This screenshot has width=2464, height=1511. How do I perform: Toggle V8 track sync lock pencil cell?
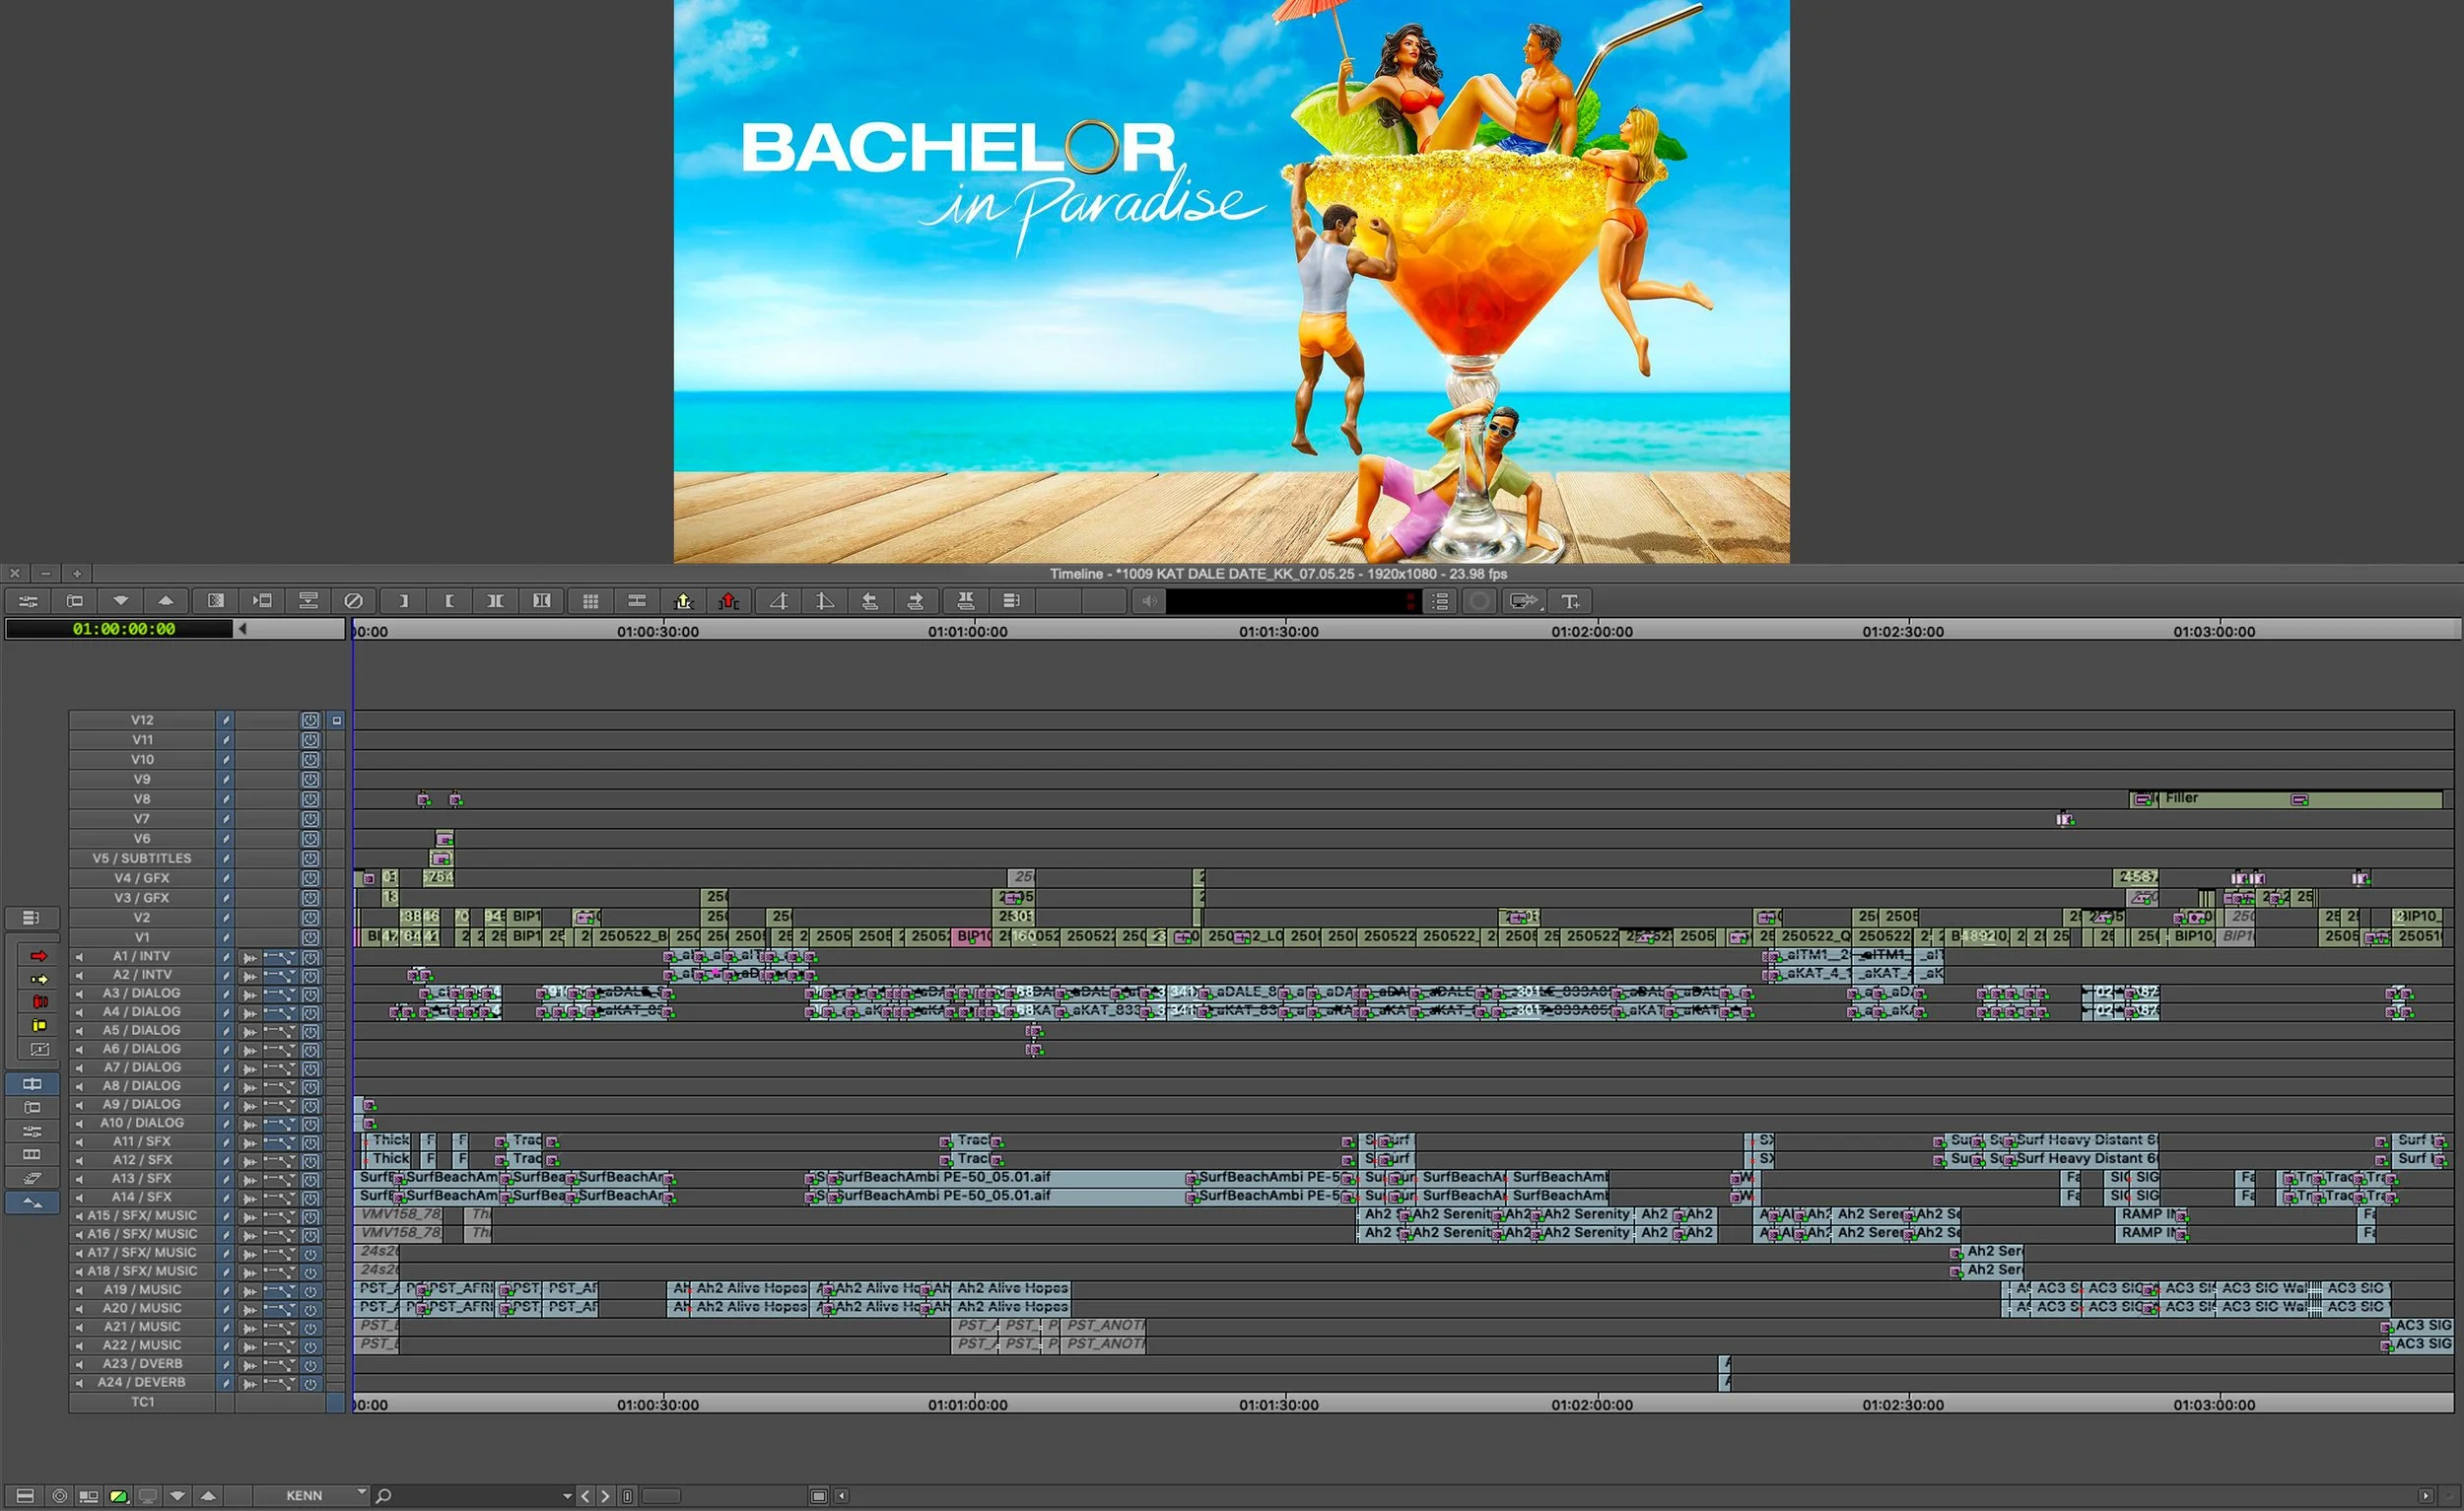coord(226,799)
